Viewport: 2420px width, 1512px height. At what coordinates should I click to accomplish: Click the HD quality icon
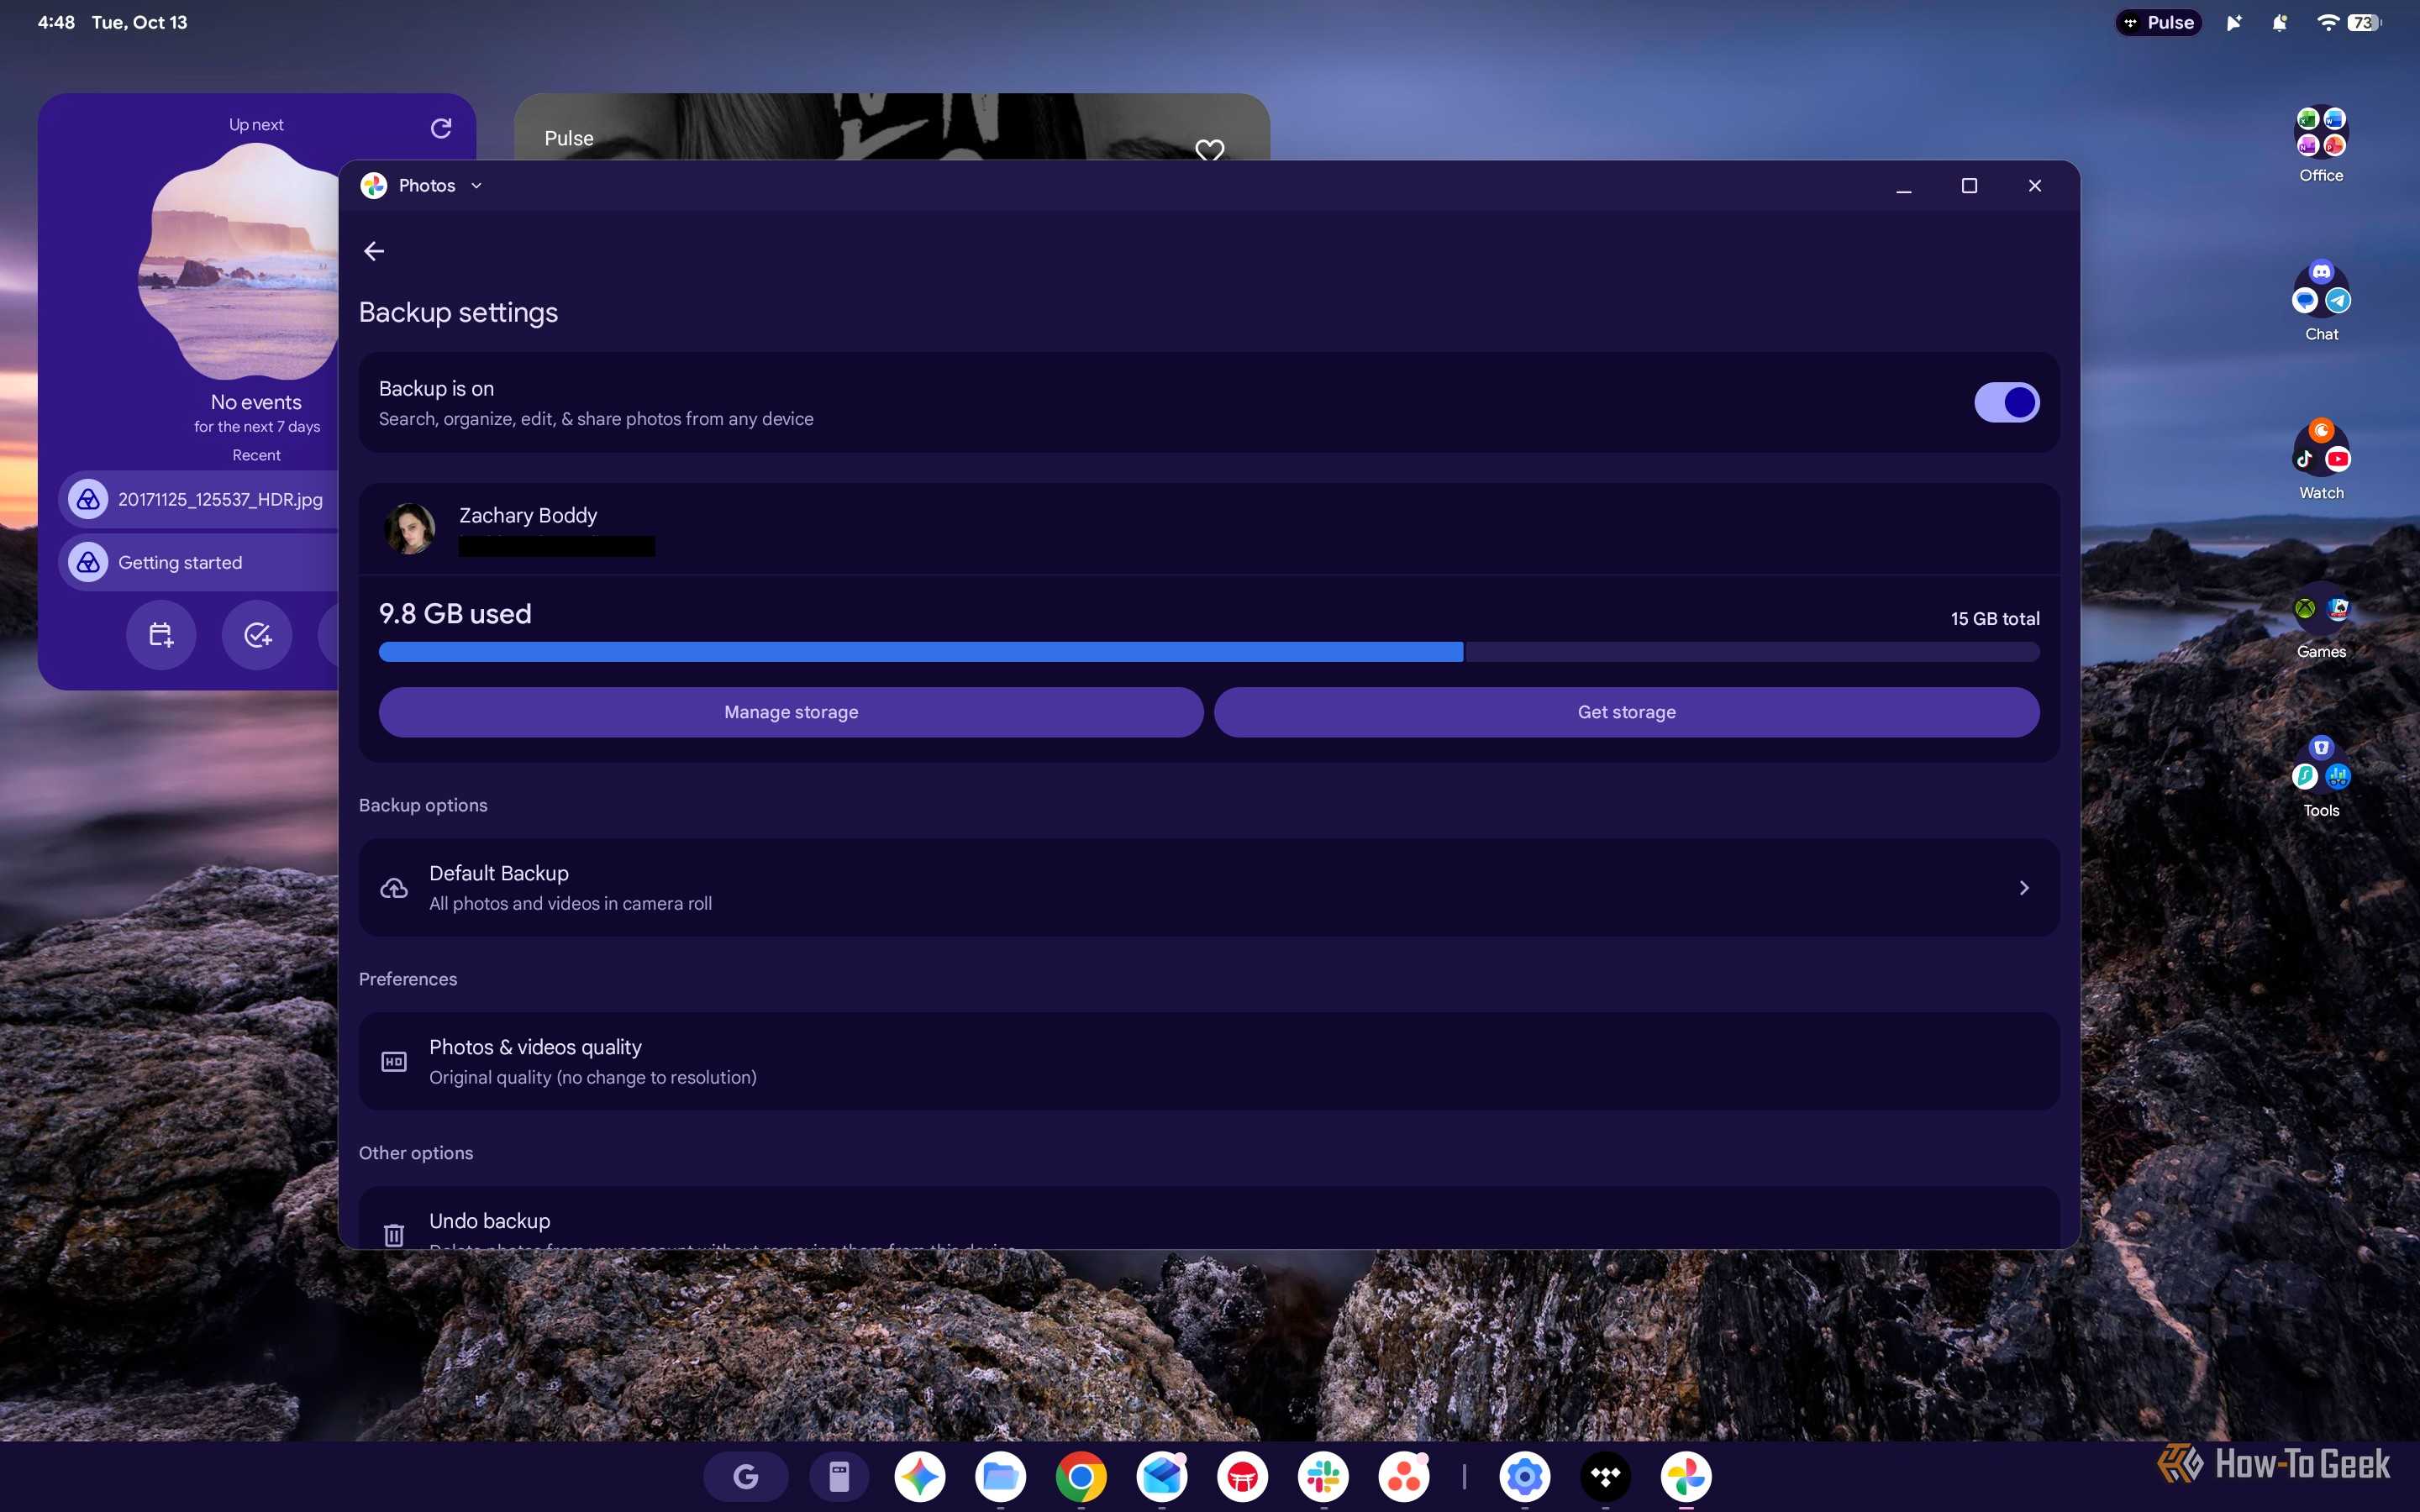(x=394, y=1062)
